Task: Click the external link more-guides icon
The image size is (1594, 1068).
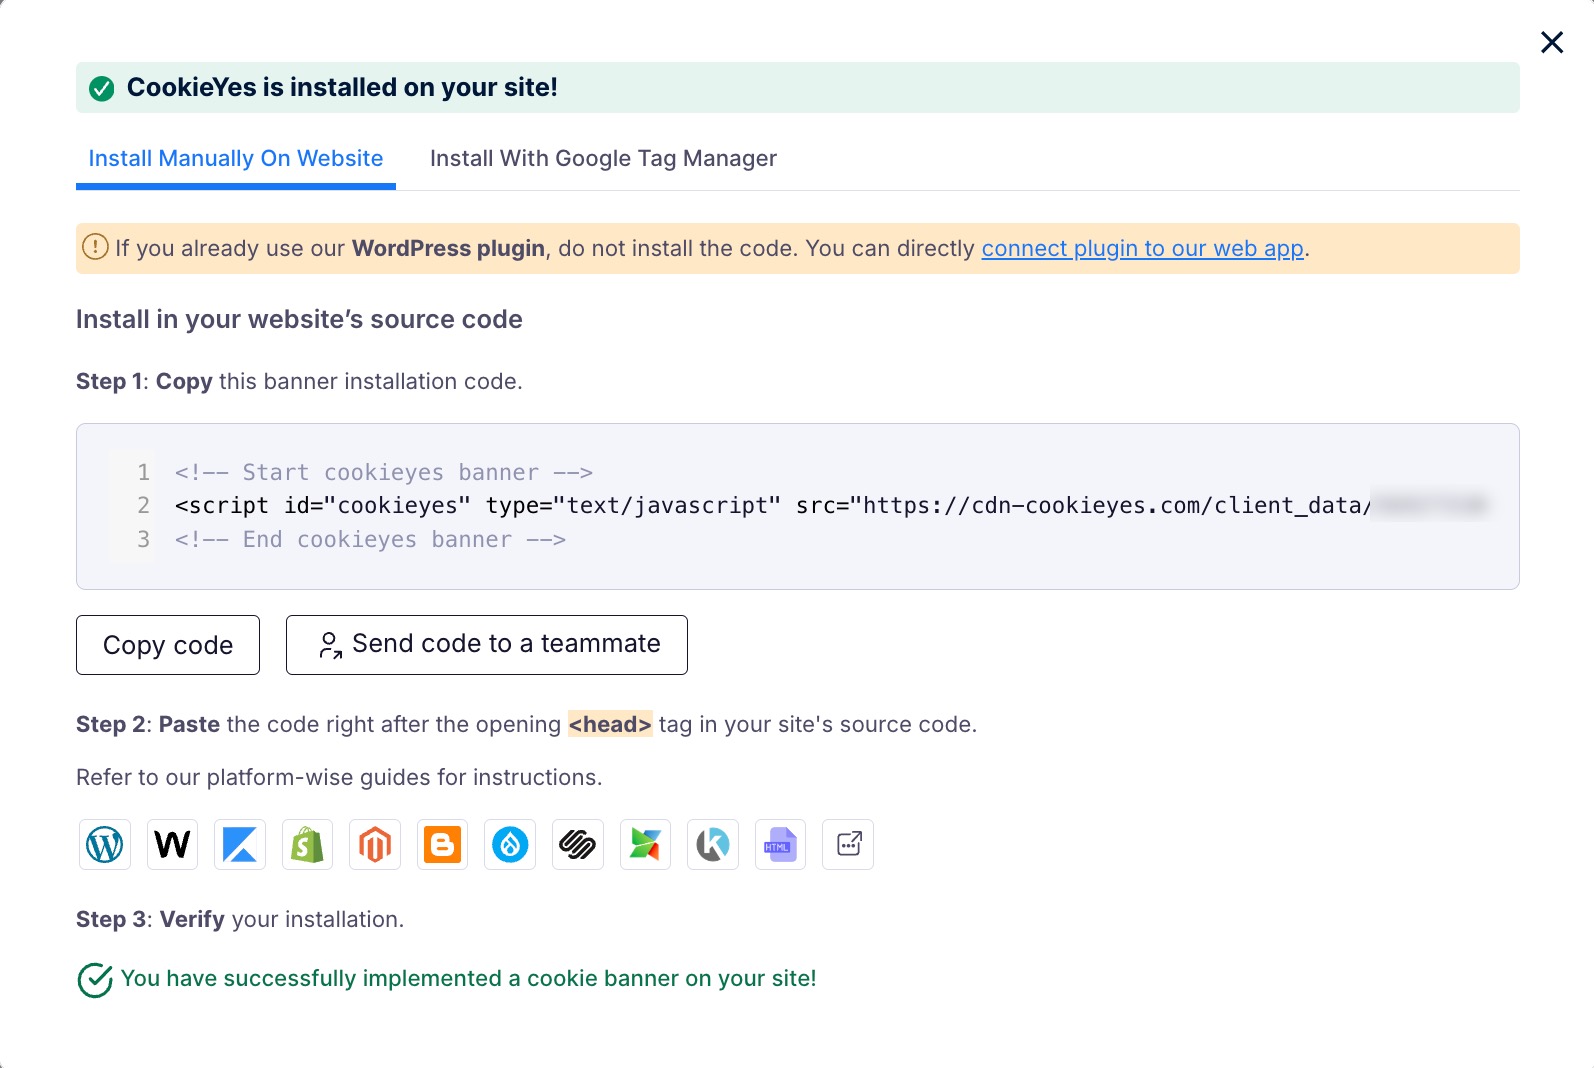Action: (x=848, y=845)
